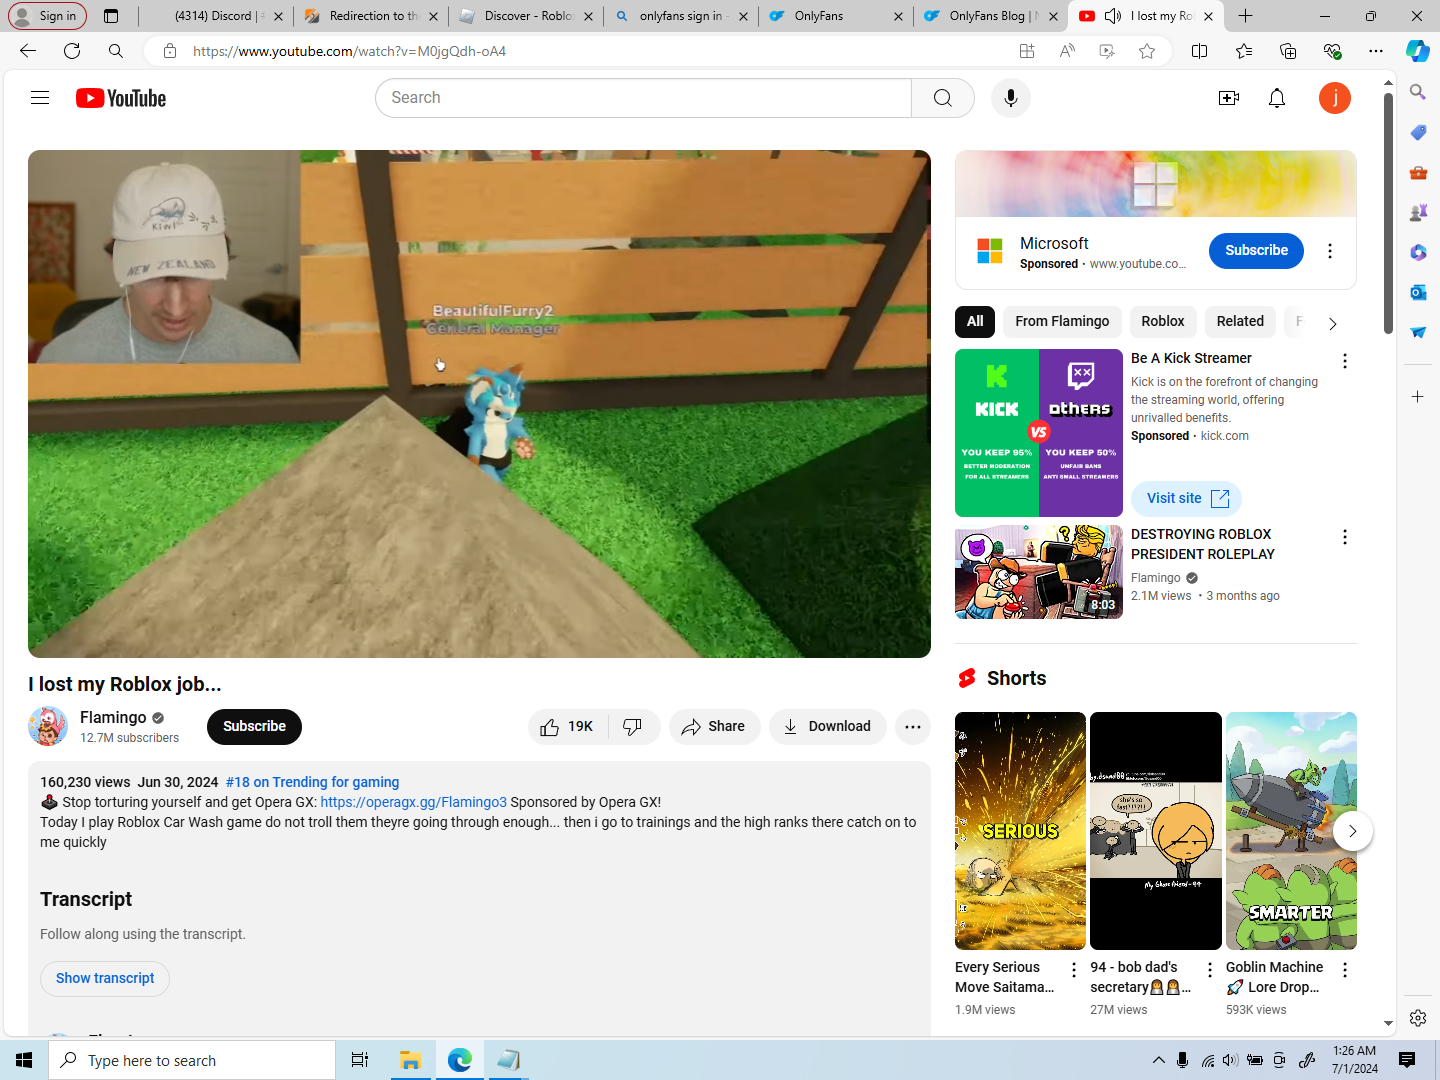This screenshot has width=1440, height=1080.
Task: Open Edge Collections
Action: (1288, 51)
